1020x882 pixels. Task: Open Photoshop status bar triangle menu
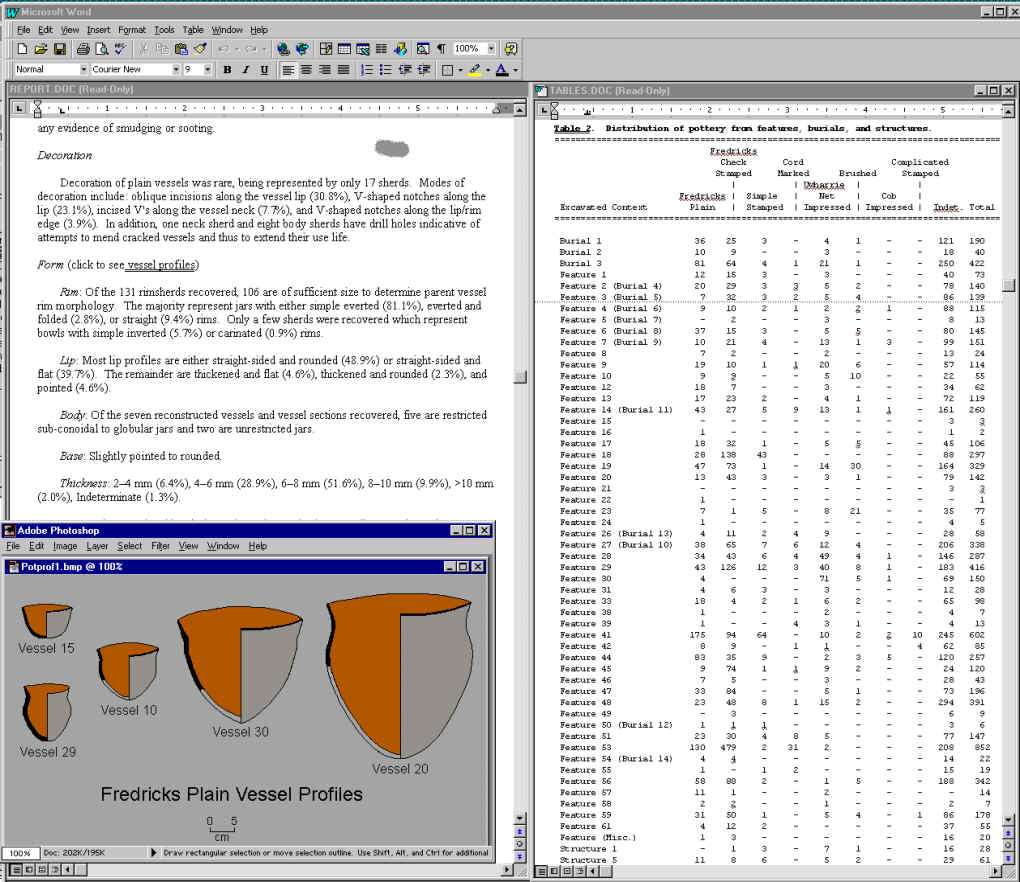click(154, 853)
